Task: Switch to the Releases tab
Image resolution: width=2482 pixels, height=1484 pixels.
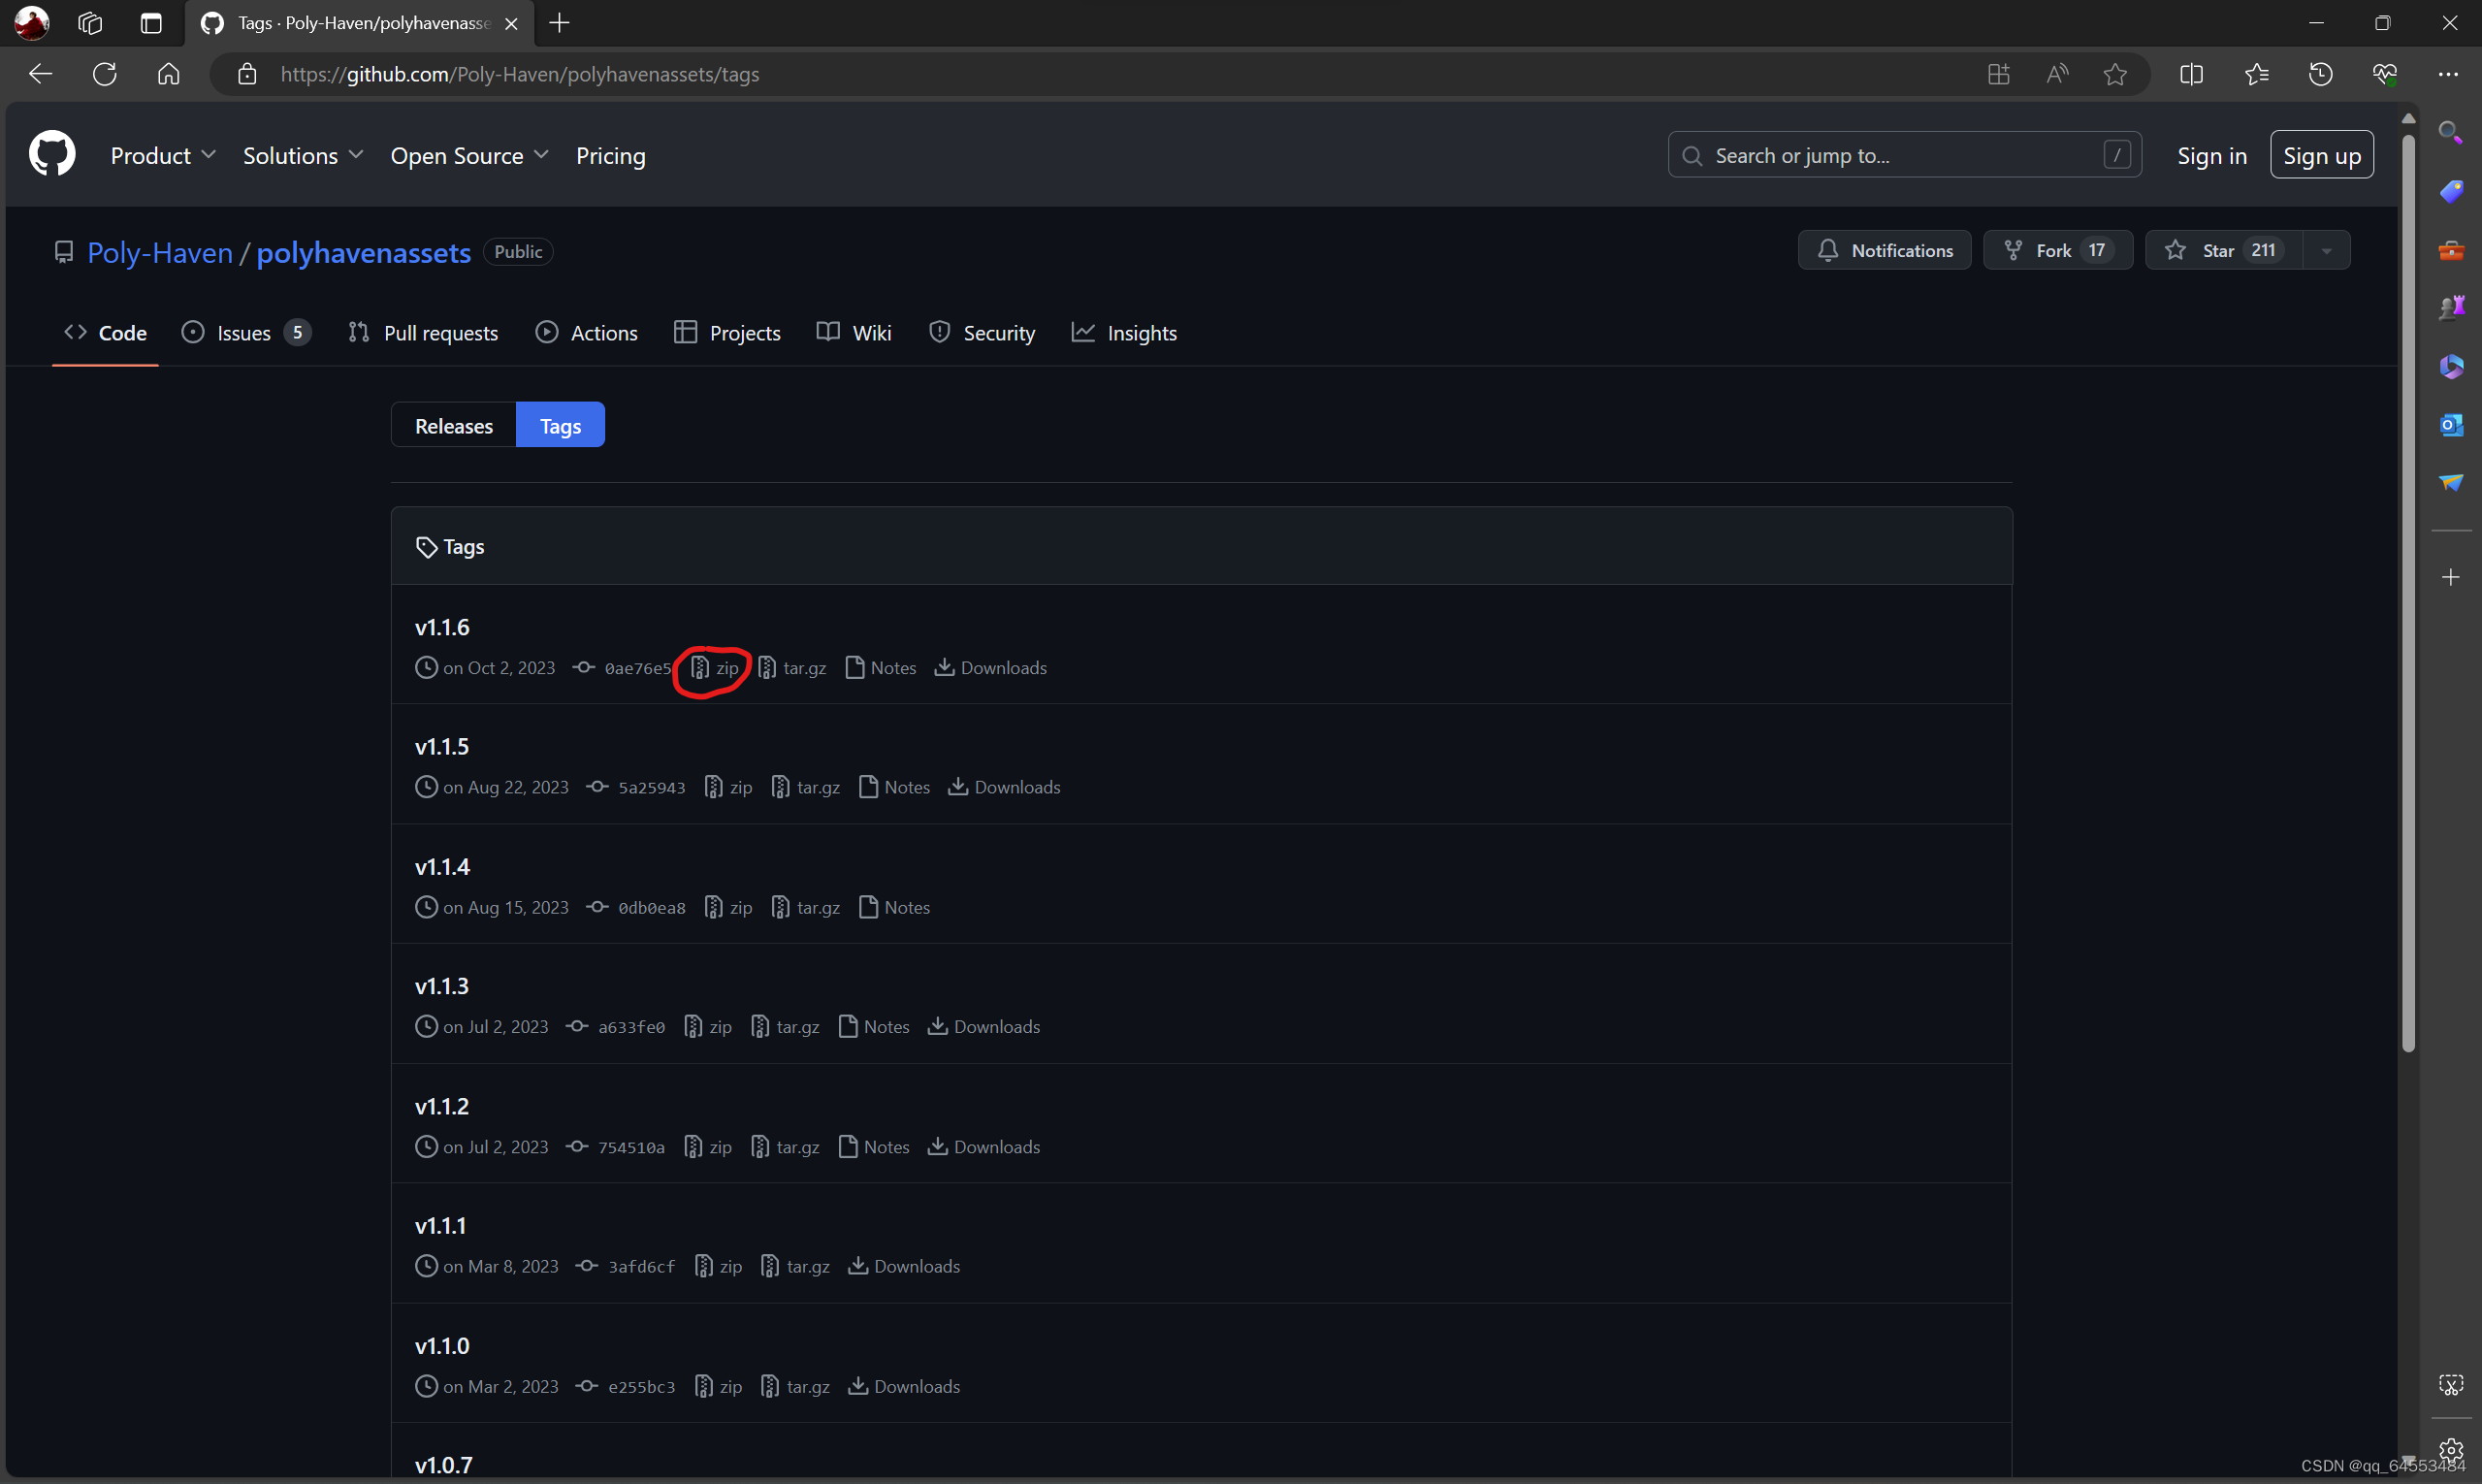Action: (454, 425)
